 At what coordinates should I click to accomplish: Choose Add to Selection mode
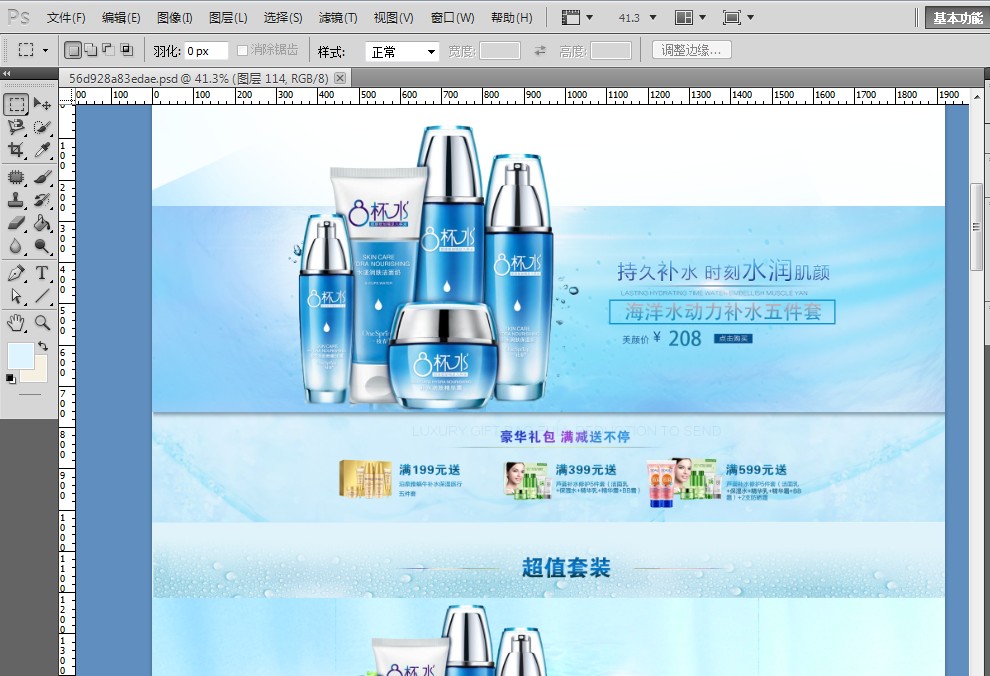coord(91,50)
